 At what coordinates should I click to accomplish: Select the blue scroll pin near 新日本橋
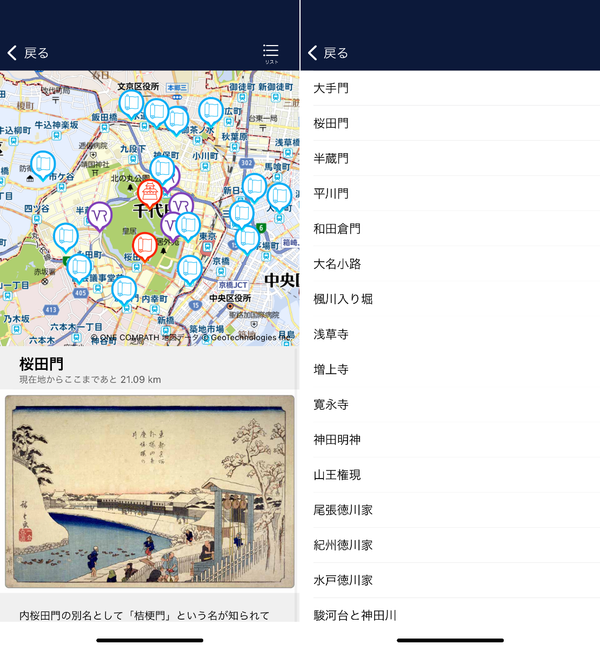254,188
